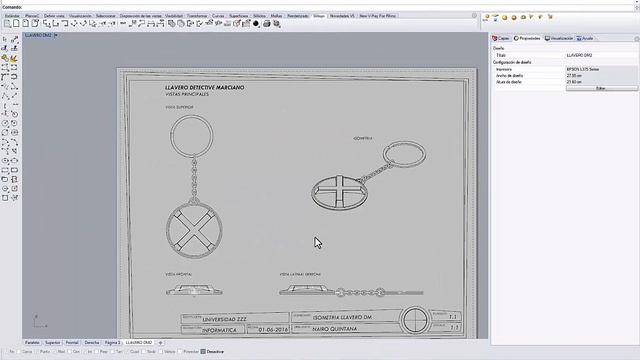Switch to the Estándar toolbar tab
Viewport: 640px width, 360px height.
[x=12, y=16]
